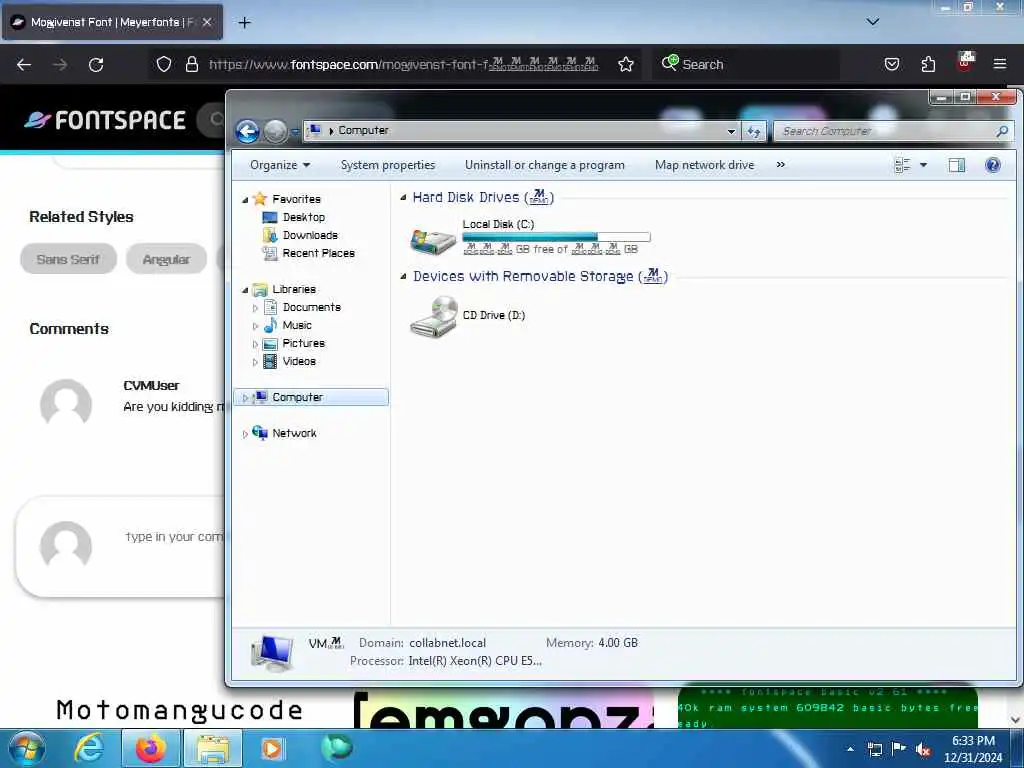Screen dimensions: 1024x768
Task: Select the Sans Serif style tag
Action: [x=69, y=259]
